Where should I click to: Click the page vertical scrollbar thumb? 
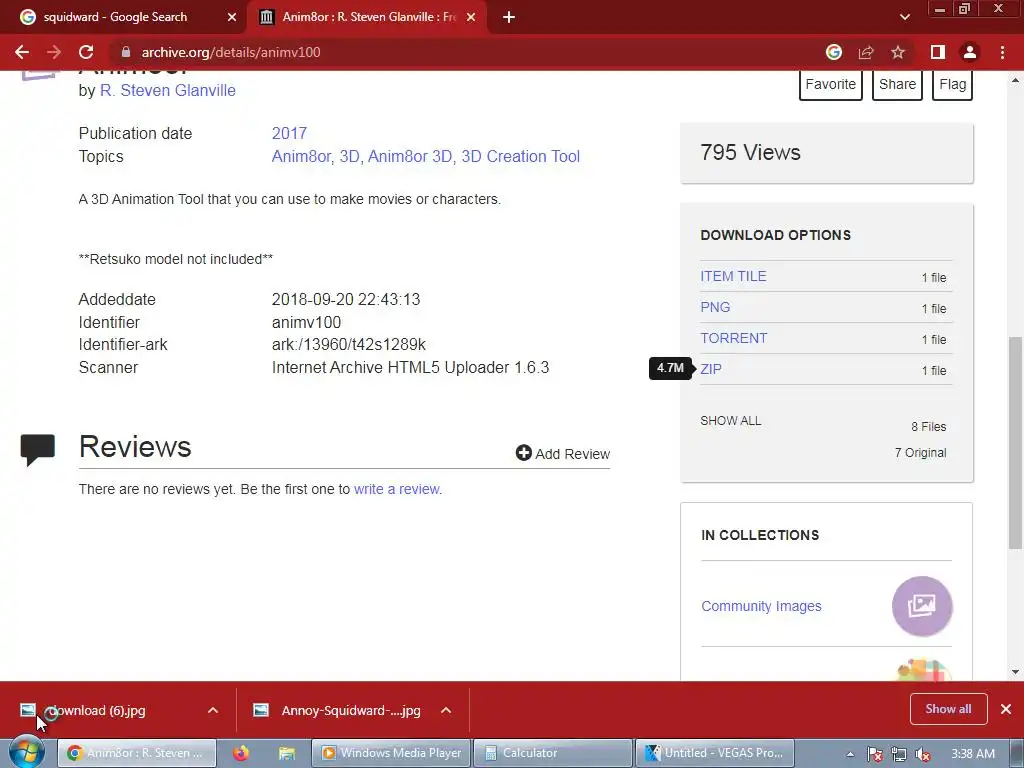click(x=1015, y=442)
